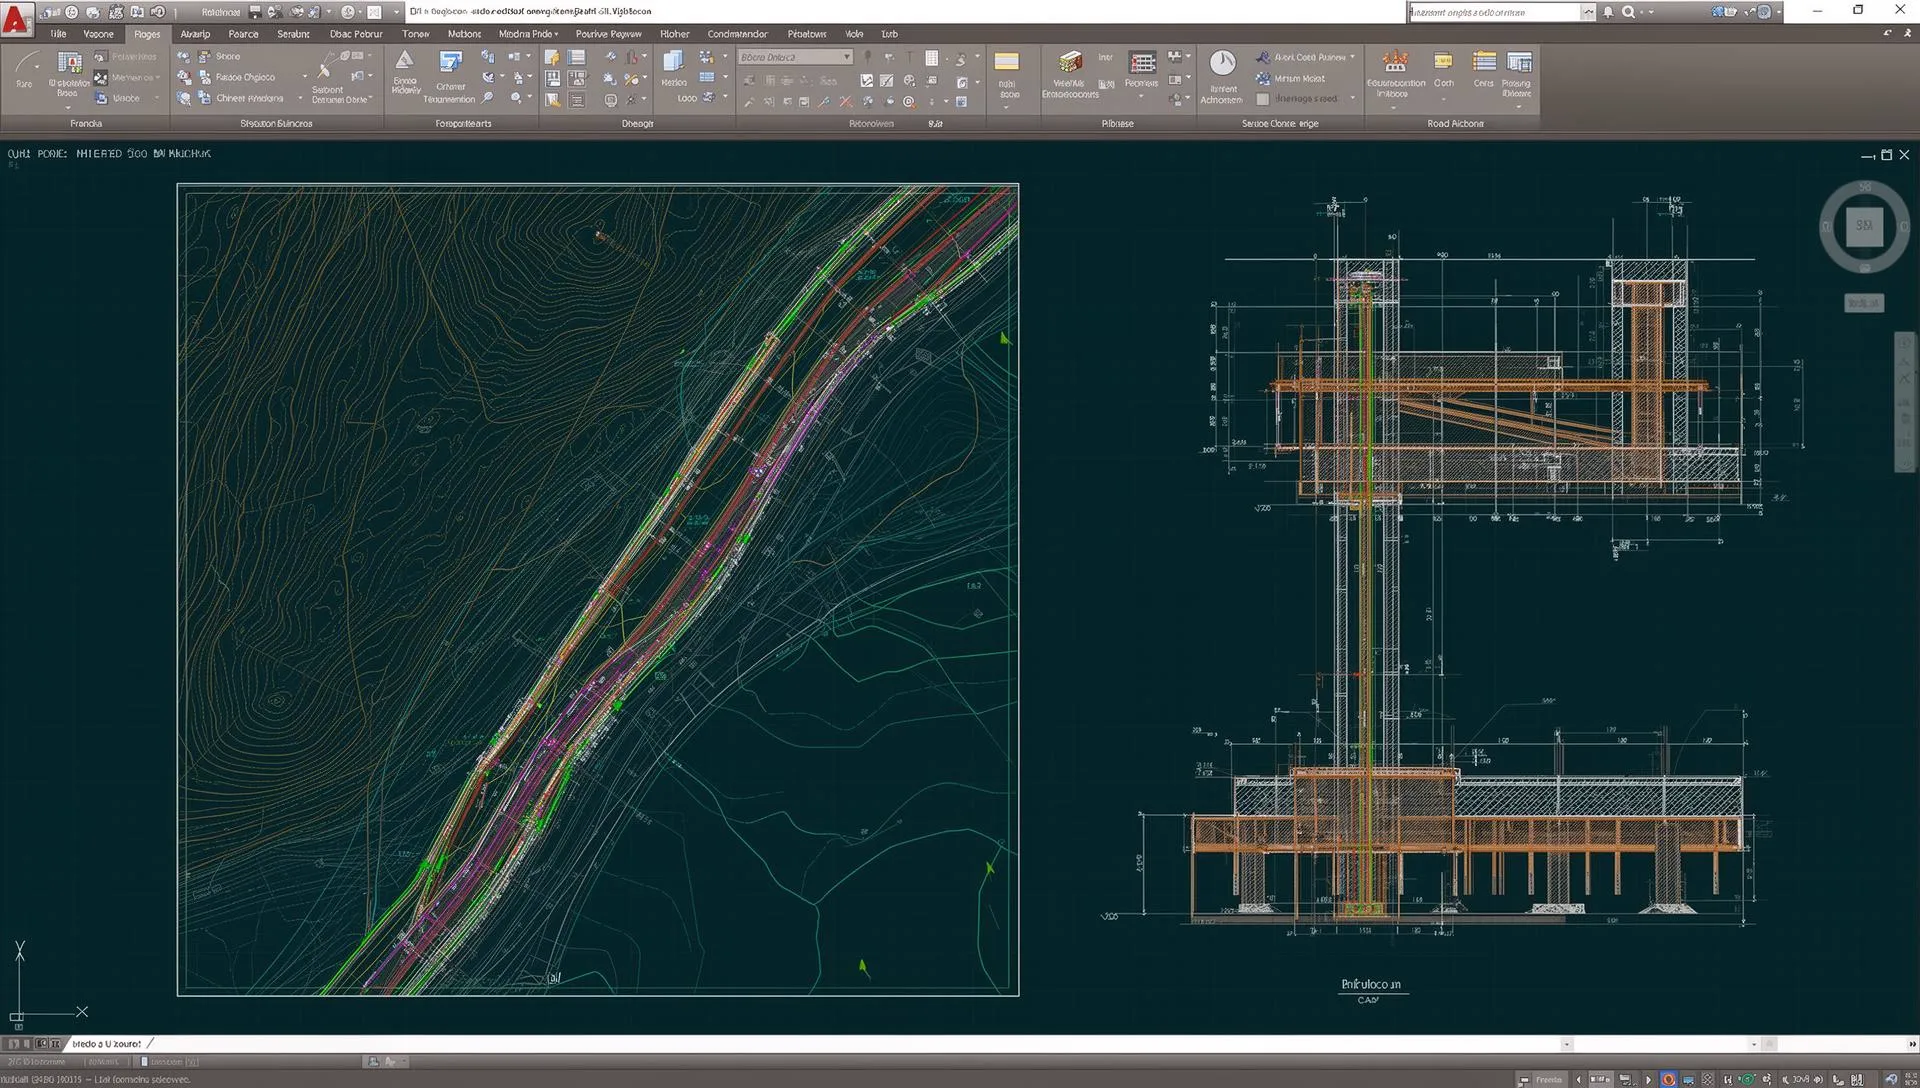Click the navigation bar on right edge
Viewport: 1920px width, 1088px height.
click(1905, 402)
